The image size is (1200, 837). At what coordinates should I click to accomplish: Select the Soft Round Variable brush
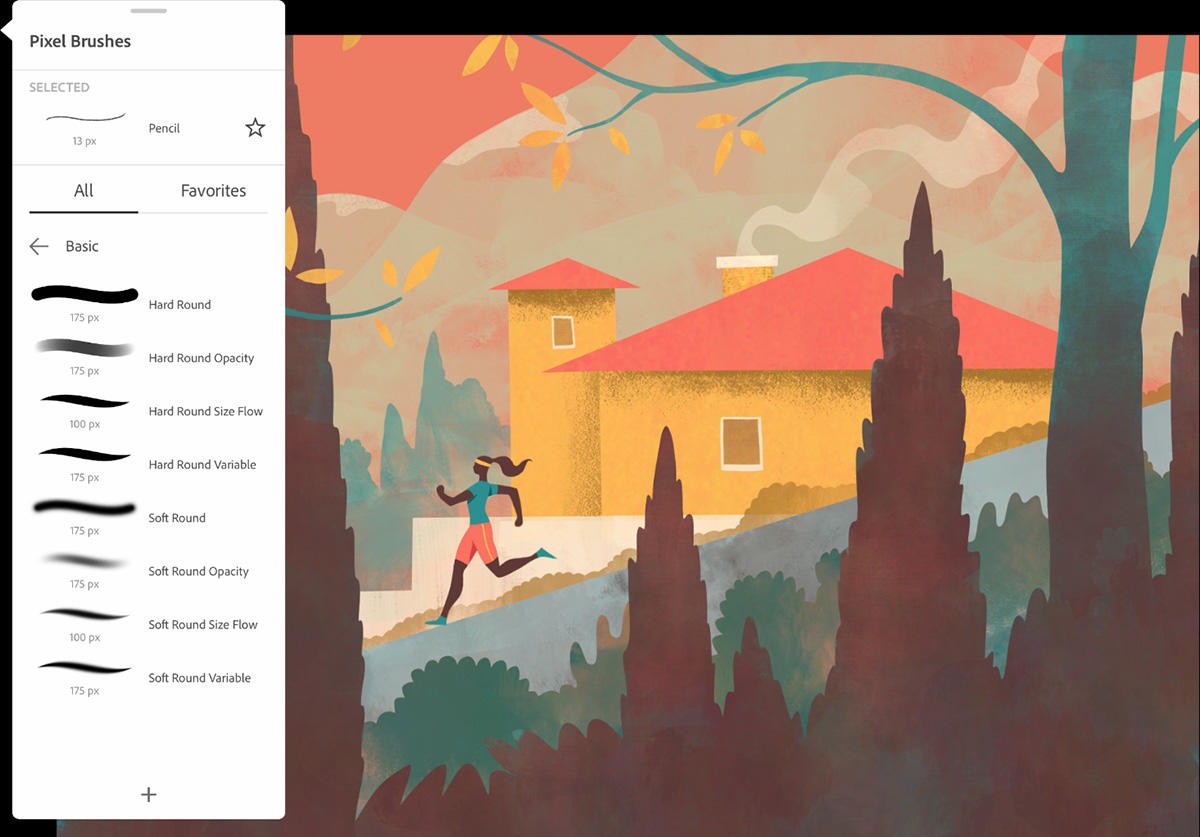tap(148, 677)
